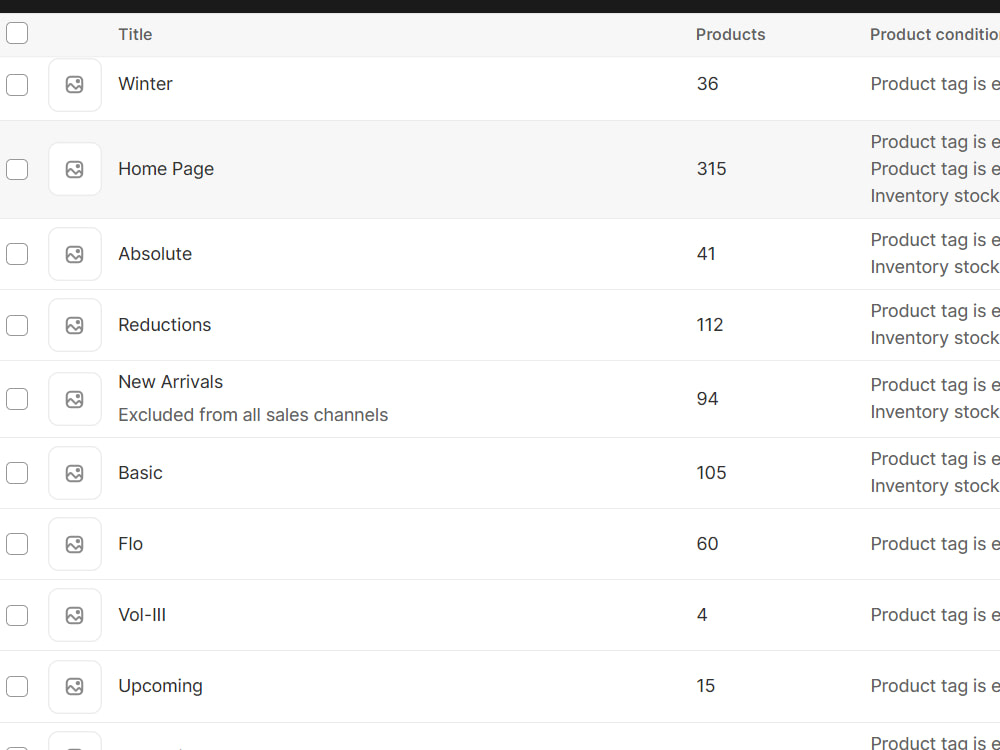The width and height of the screenshot is (1000, 750).
Task: Open the New Arrivals collection
Action: tap(170, 381)
